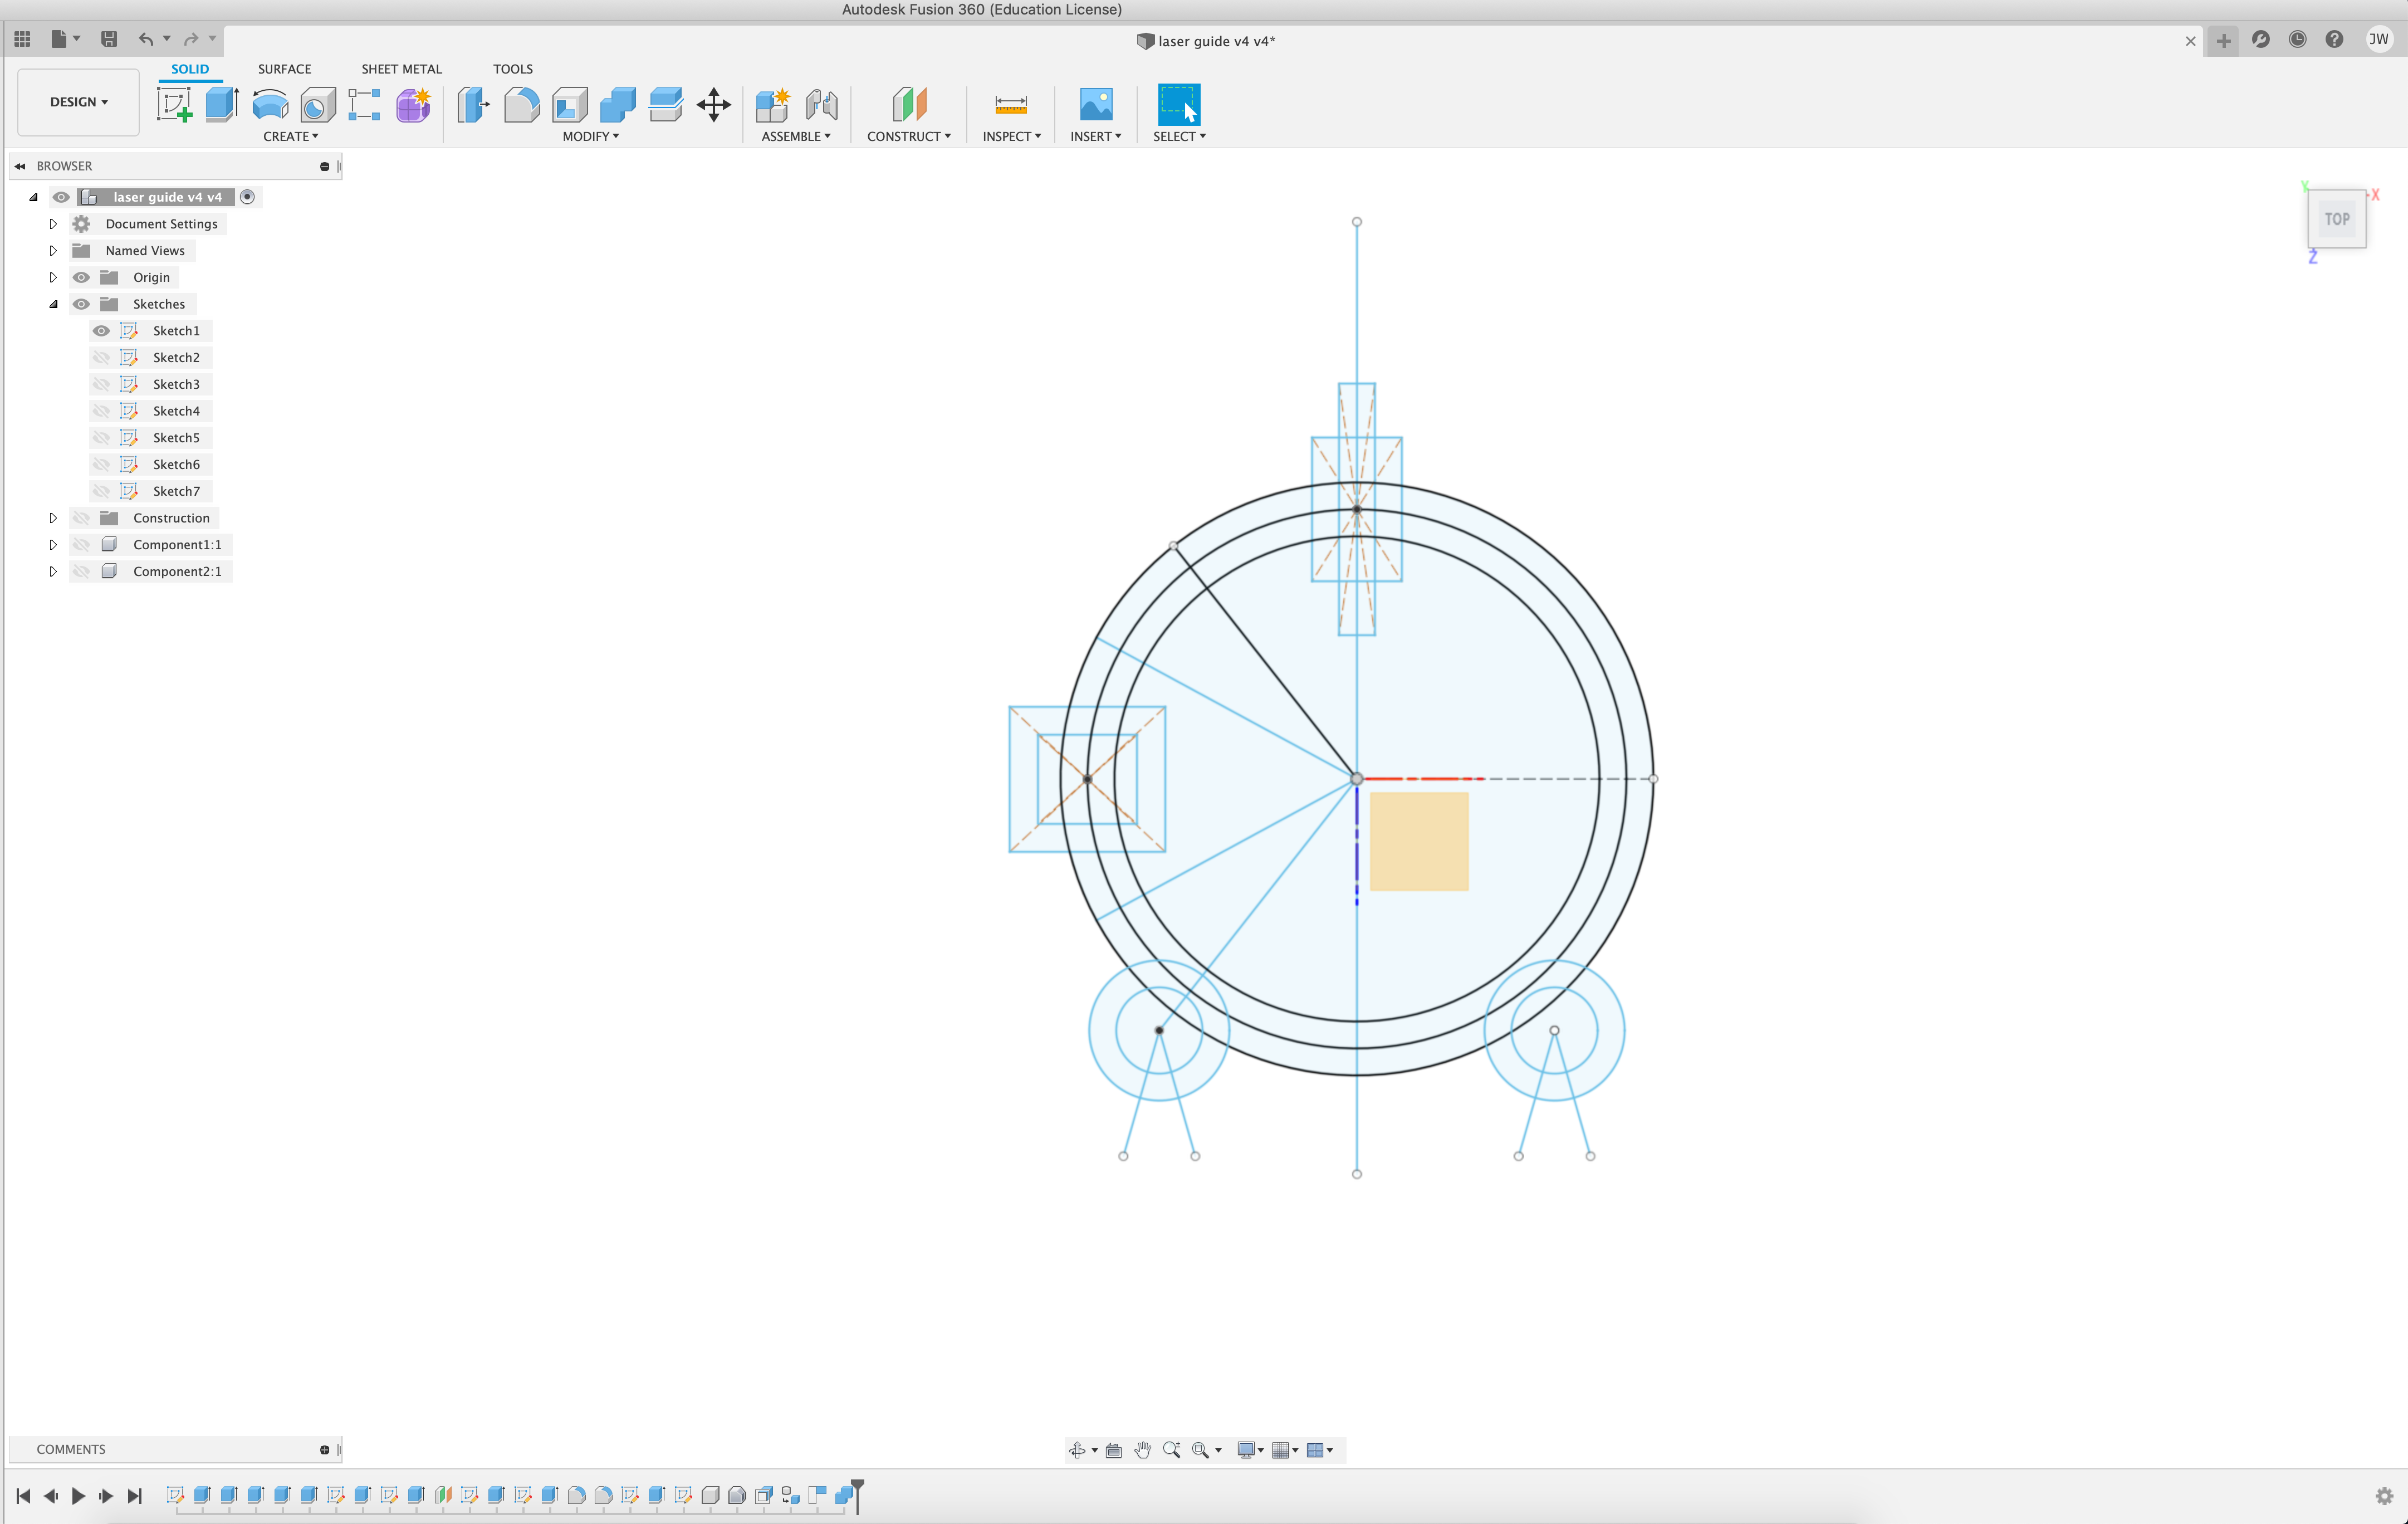Switch to the SHEET METAL tab
The width and height of the screenshot is (2408, 1524).
pos(401,69)
